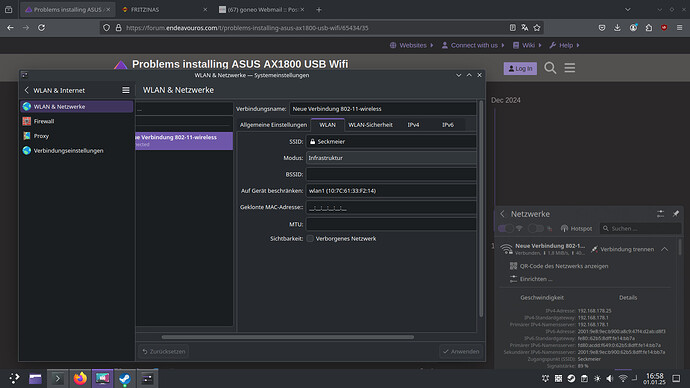Viewport: 690px width, 388px height.
Task: Click the Verbindungsname input field
Action: coord(383,109)
